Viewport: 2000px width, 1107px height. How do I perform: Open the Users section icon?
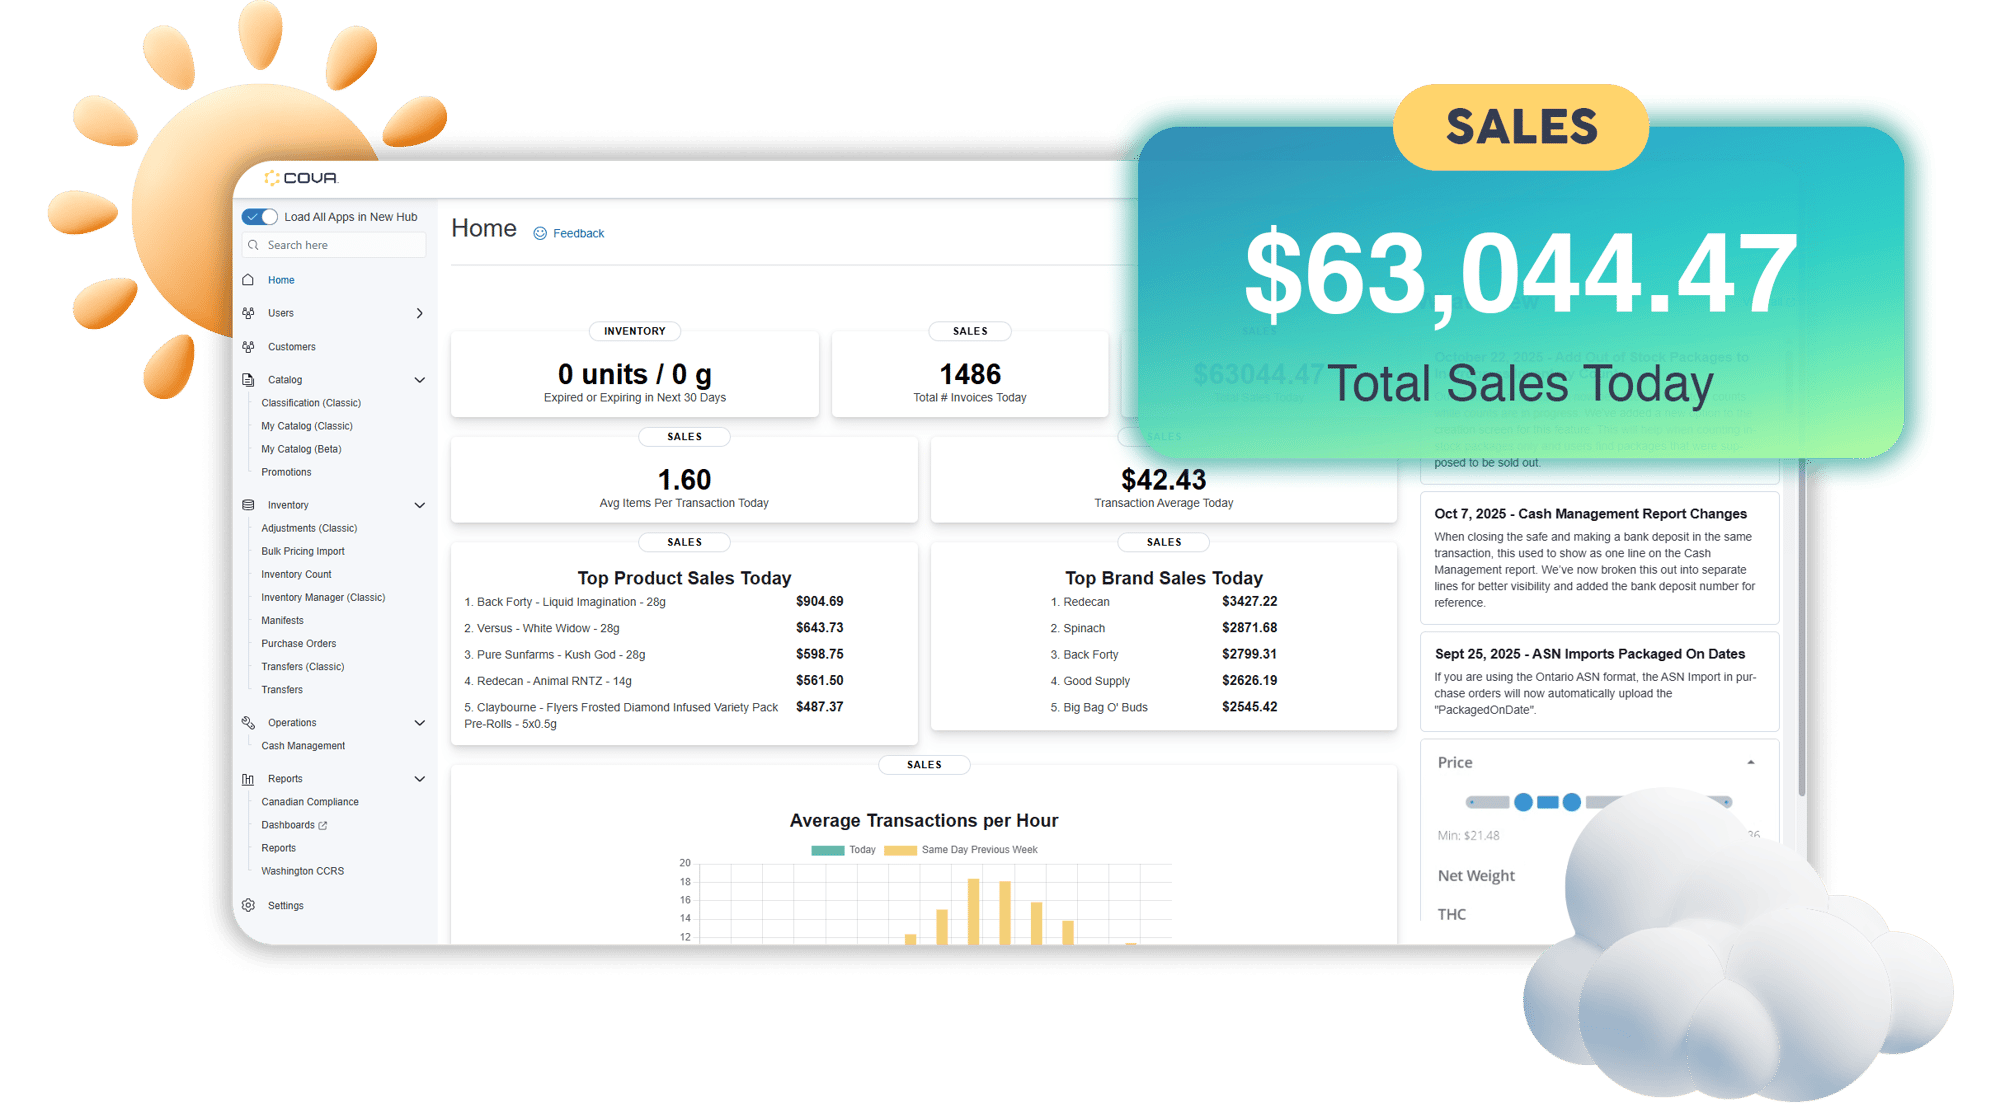(248, 312)
